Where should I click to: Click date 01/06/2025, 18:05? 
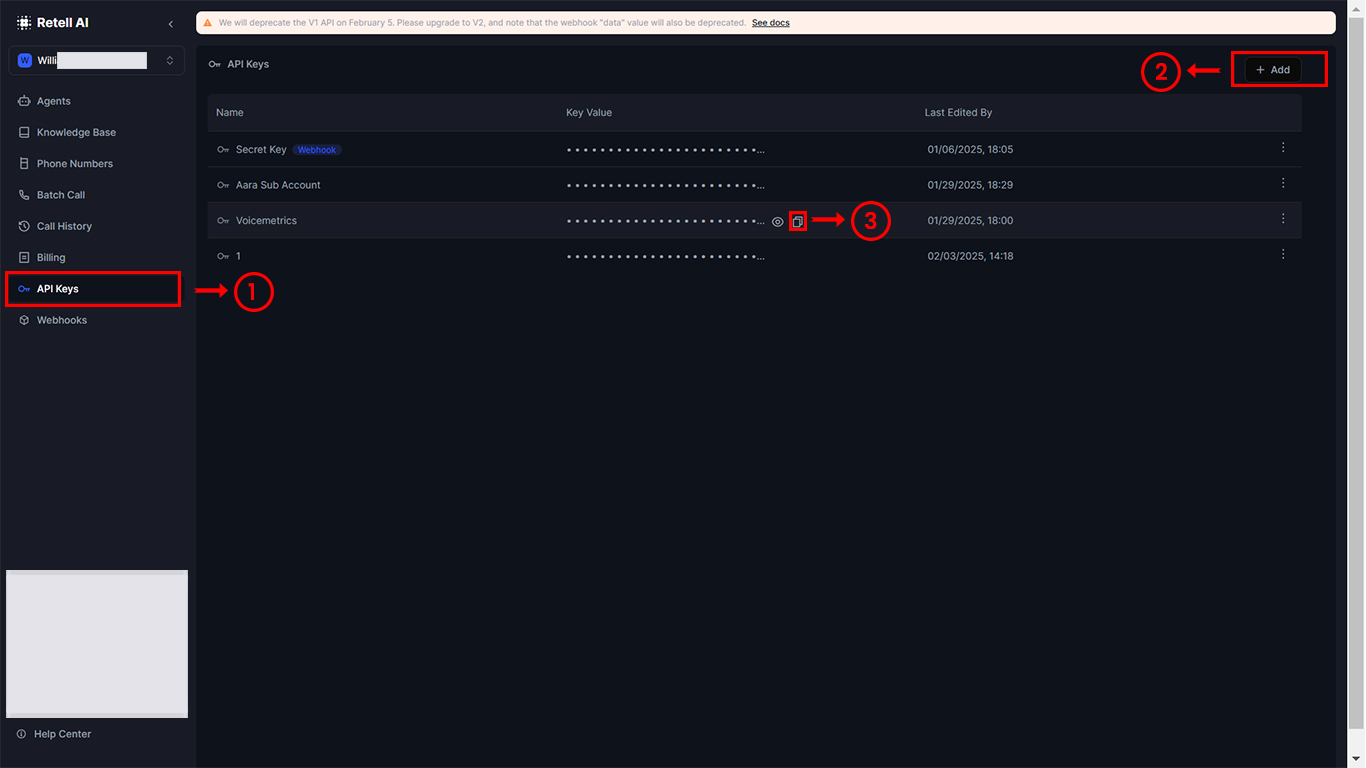pos(970,150)
